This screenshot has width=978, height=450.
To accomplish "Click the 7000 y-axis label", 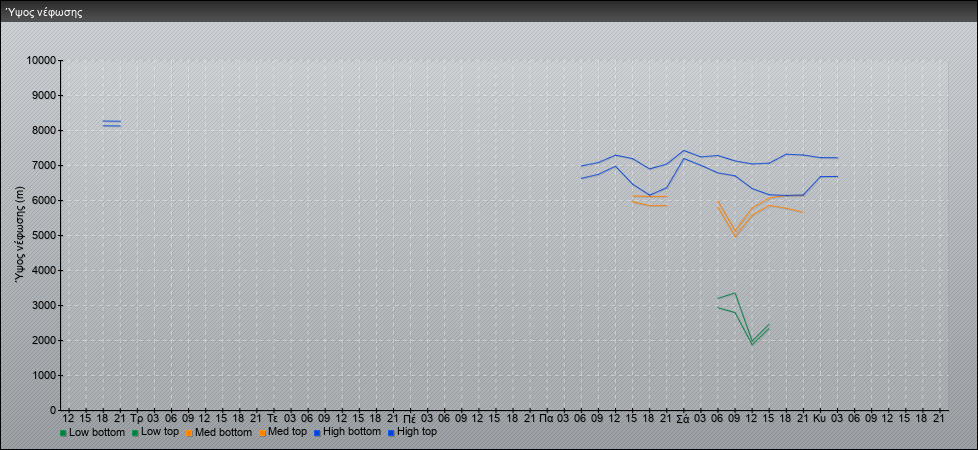I will (44, 165).
